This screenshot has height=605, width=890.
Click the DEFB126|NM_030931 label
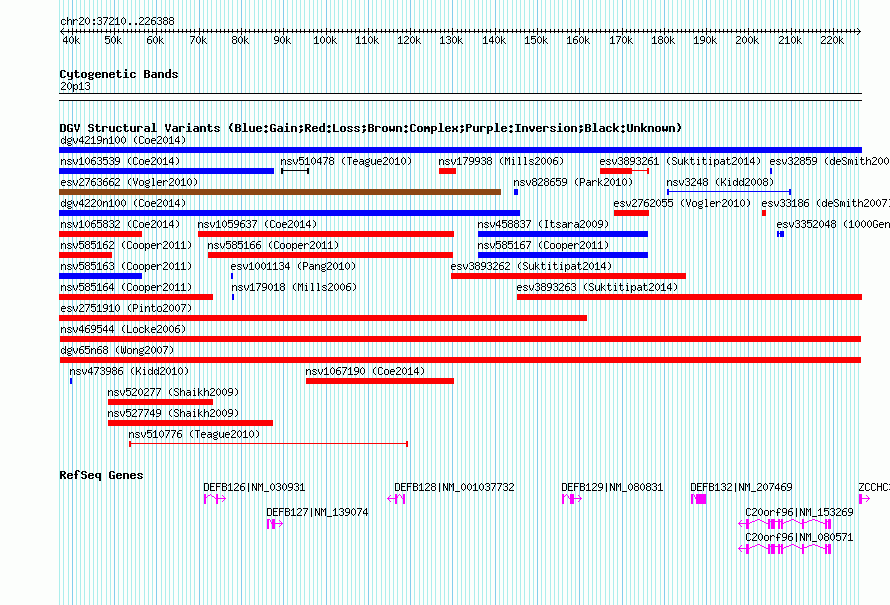pyautogui.click(x=254, y=488)
